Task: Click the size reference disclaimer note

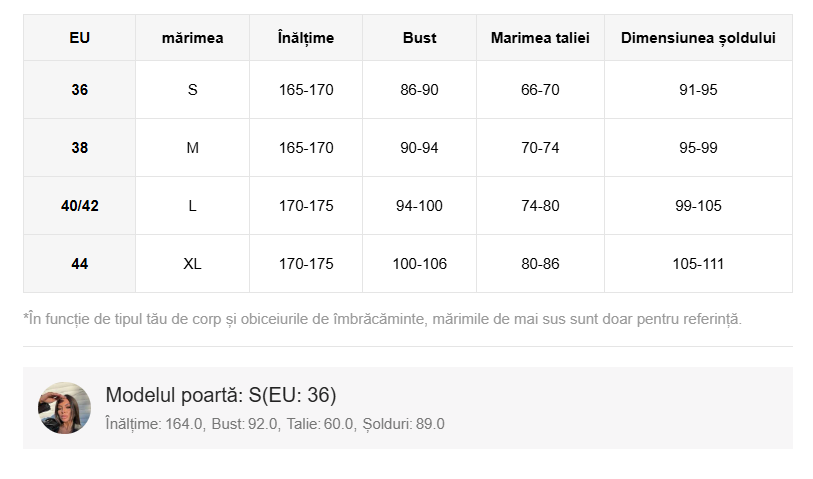Action: point(382,319)
